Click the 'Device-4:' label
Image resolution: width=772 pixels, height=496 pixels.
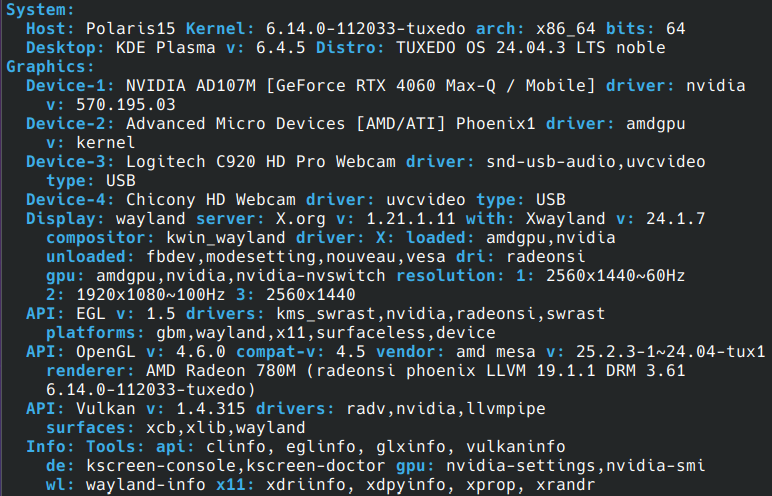point(70,199)
